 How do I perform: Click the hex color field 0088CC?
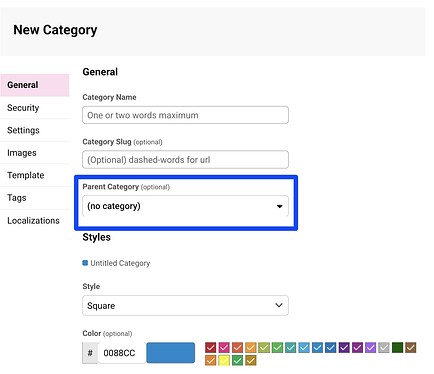point(122,353)
